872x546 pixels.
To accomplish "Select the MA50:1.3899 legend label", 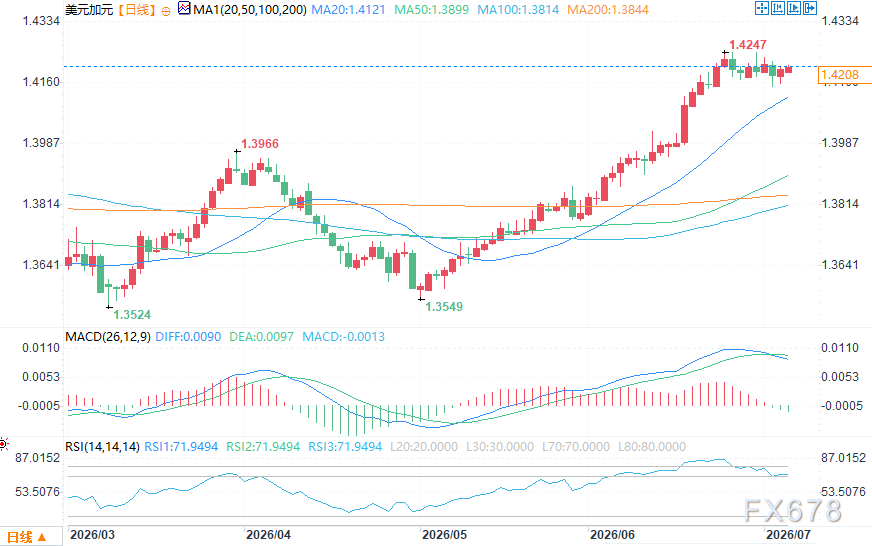I will (432, 9).
